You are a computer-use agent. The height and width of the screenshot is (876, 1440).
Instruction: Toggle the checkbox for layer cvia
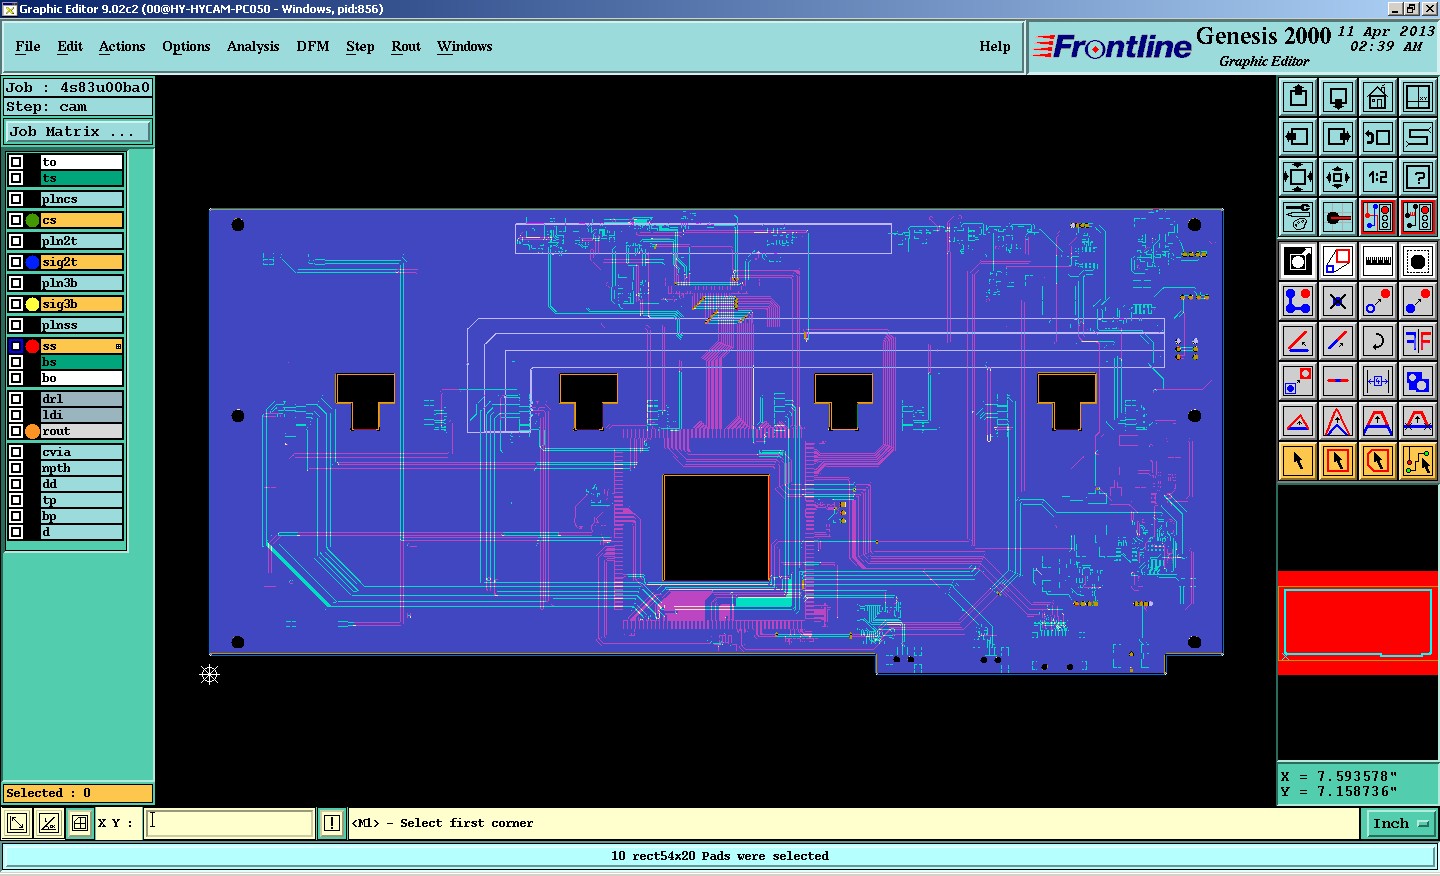(x=16, y=452)
